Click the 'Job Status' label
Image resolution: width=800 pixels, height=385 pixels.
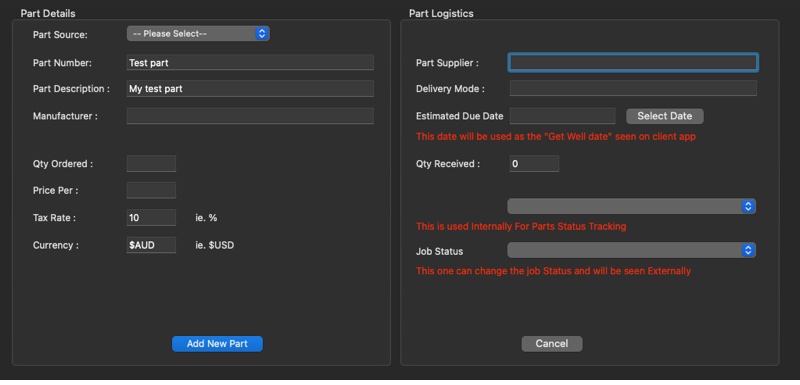(440, 251)
